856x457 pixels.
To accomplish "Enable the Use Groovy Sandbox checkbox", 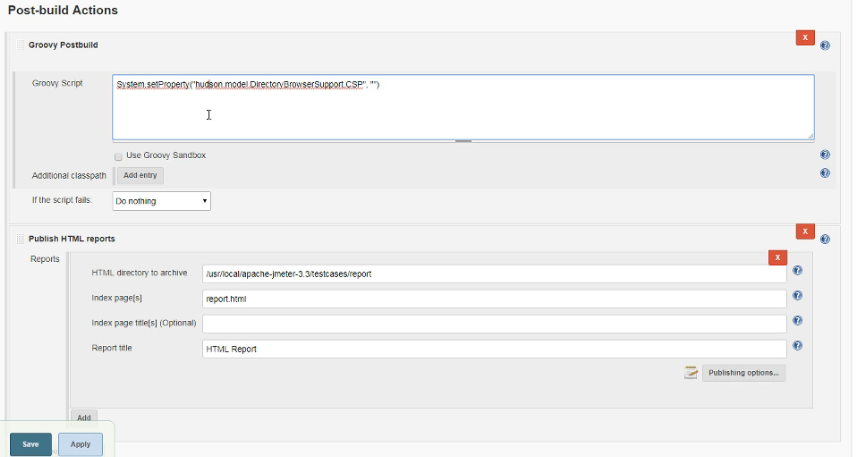I will [118, 156].
